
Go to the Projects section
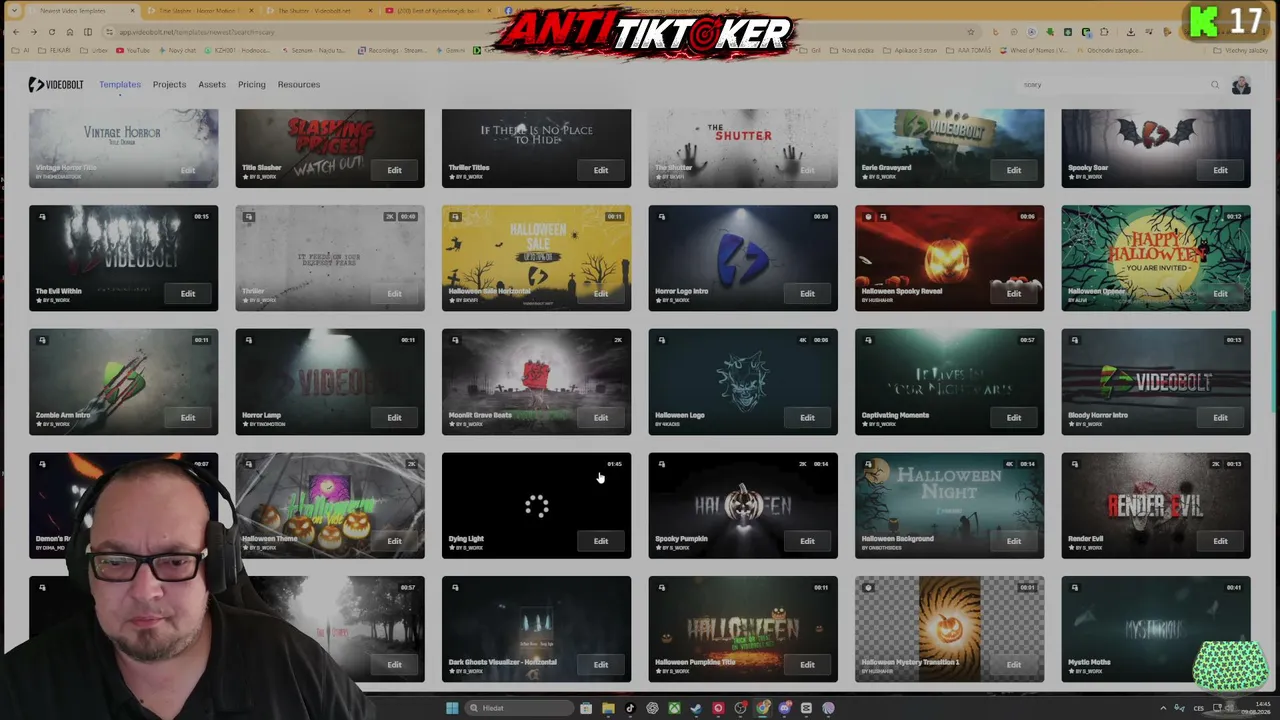pos(169,85)
